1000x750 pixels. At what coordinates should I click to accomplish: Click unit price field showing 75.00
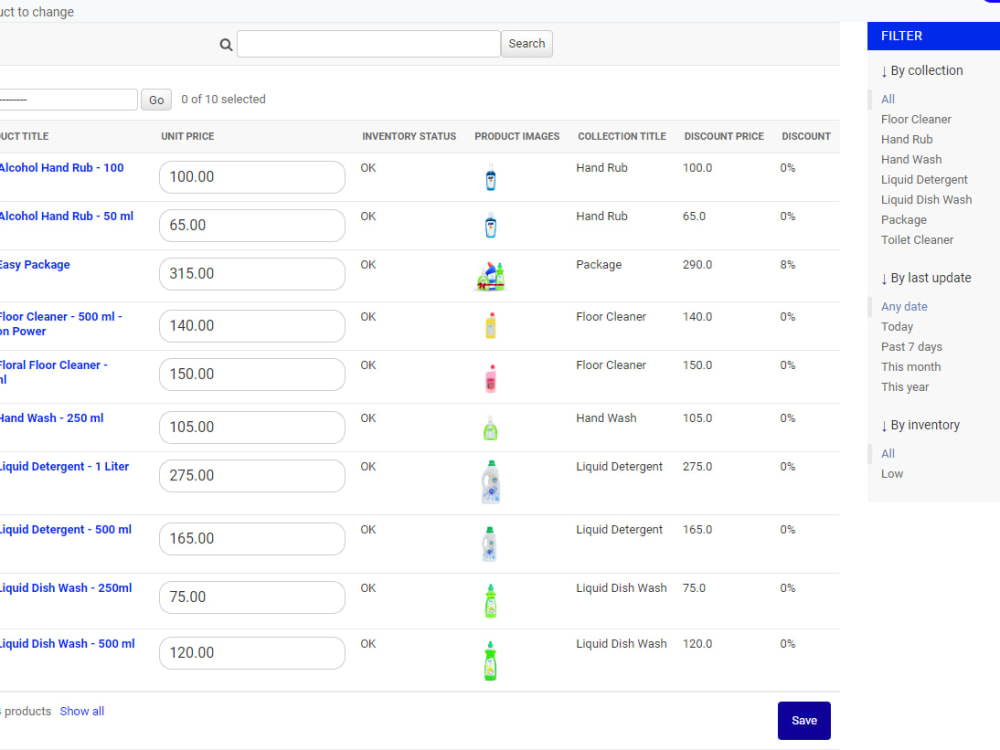click(252, 598)
